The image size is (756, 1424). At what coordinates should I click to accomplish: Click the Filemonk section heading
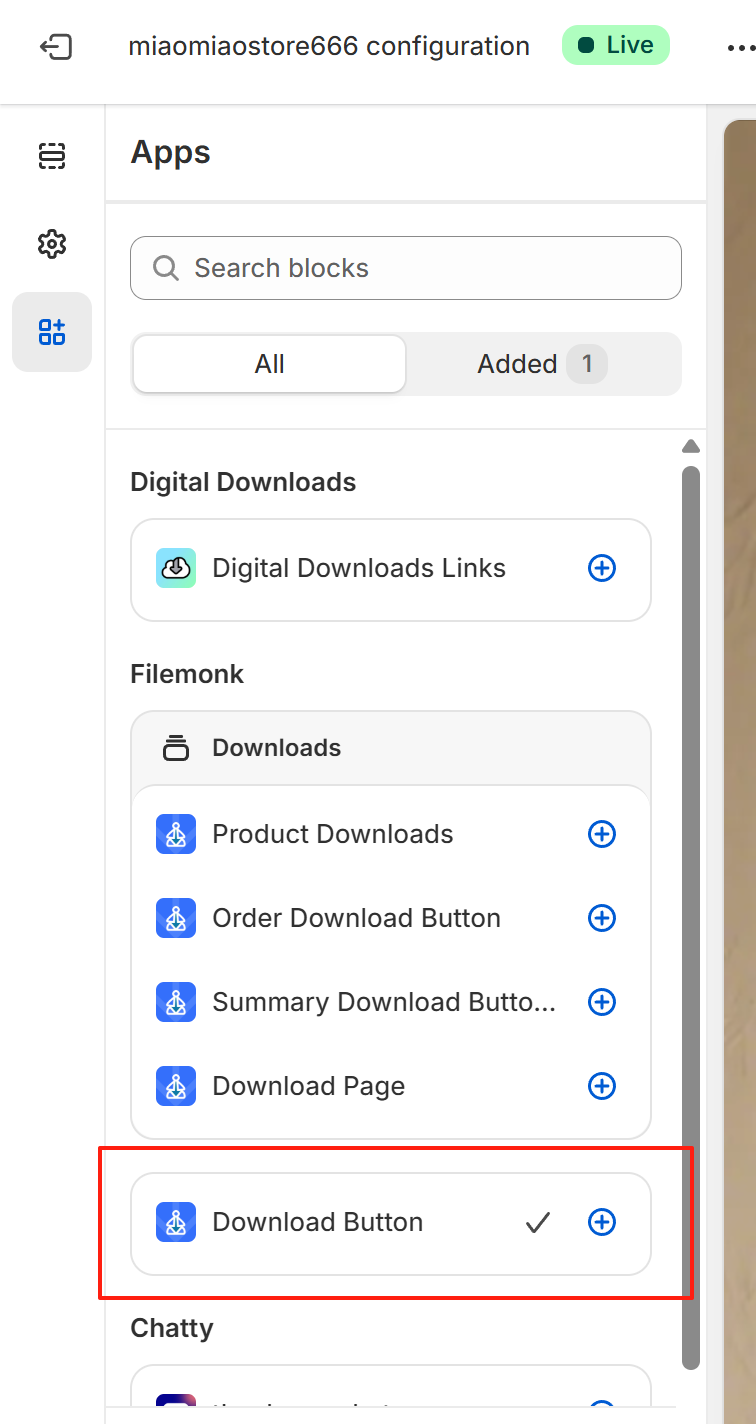(x=187, y=674)
